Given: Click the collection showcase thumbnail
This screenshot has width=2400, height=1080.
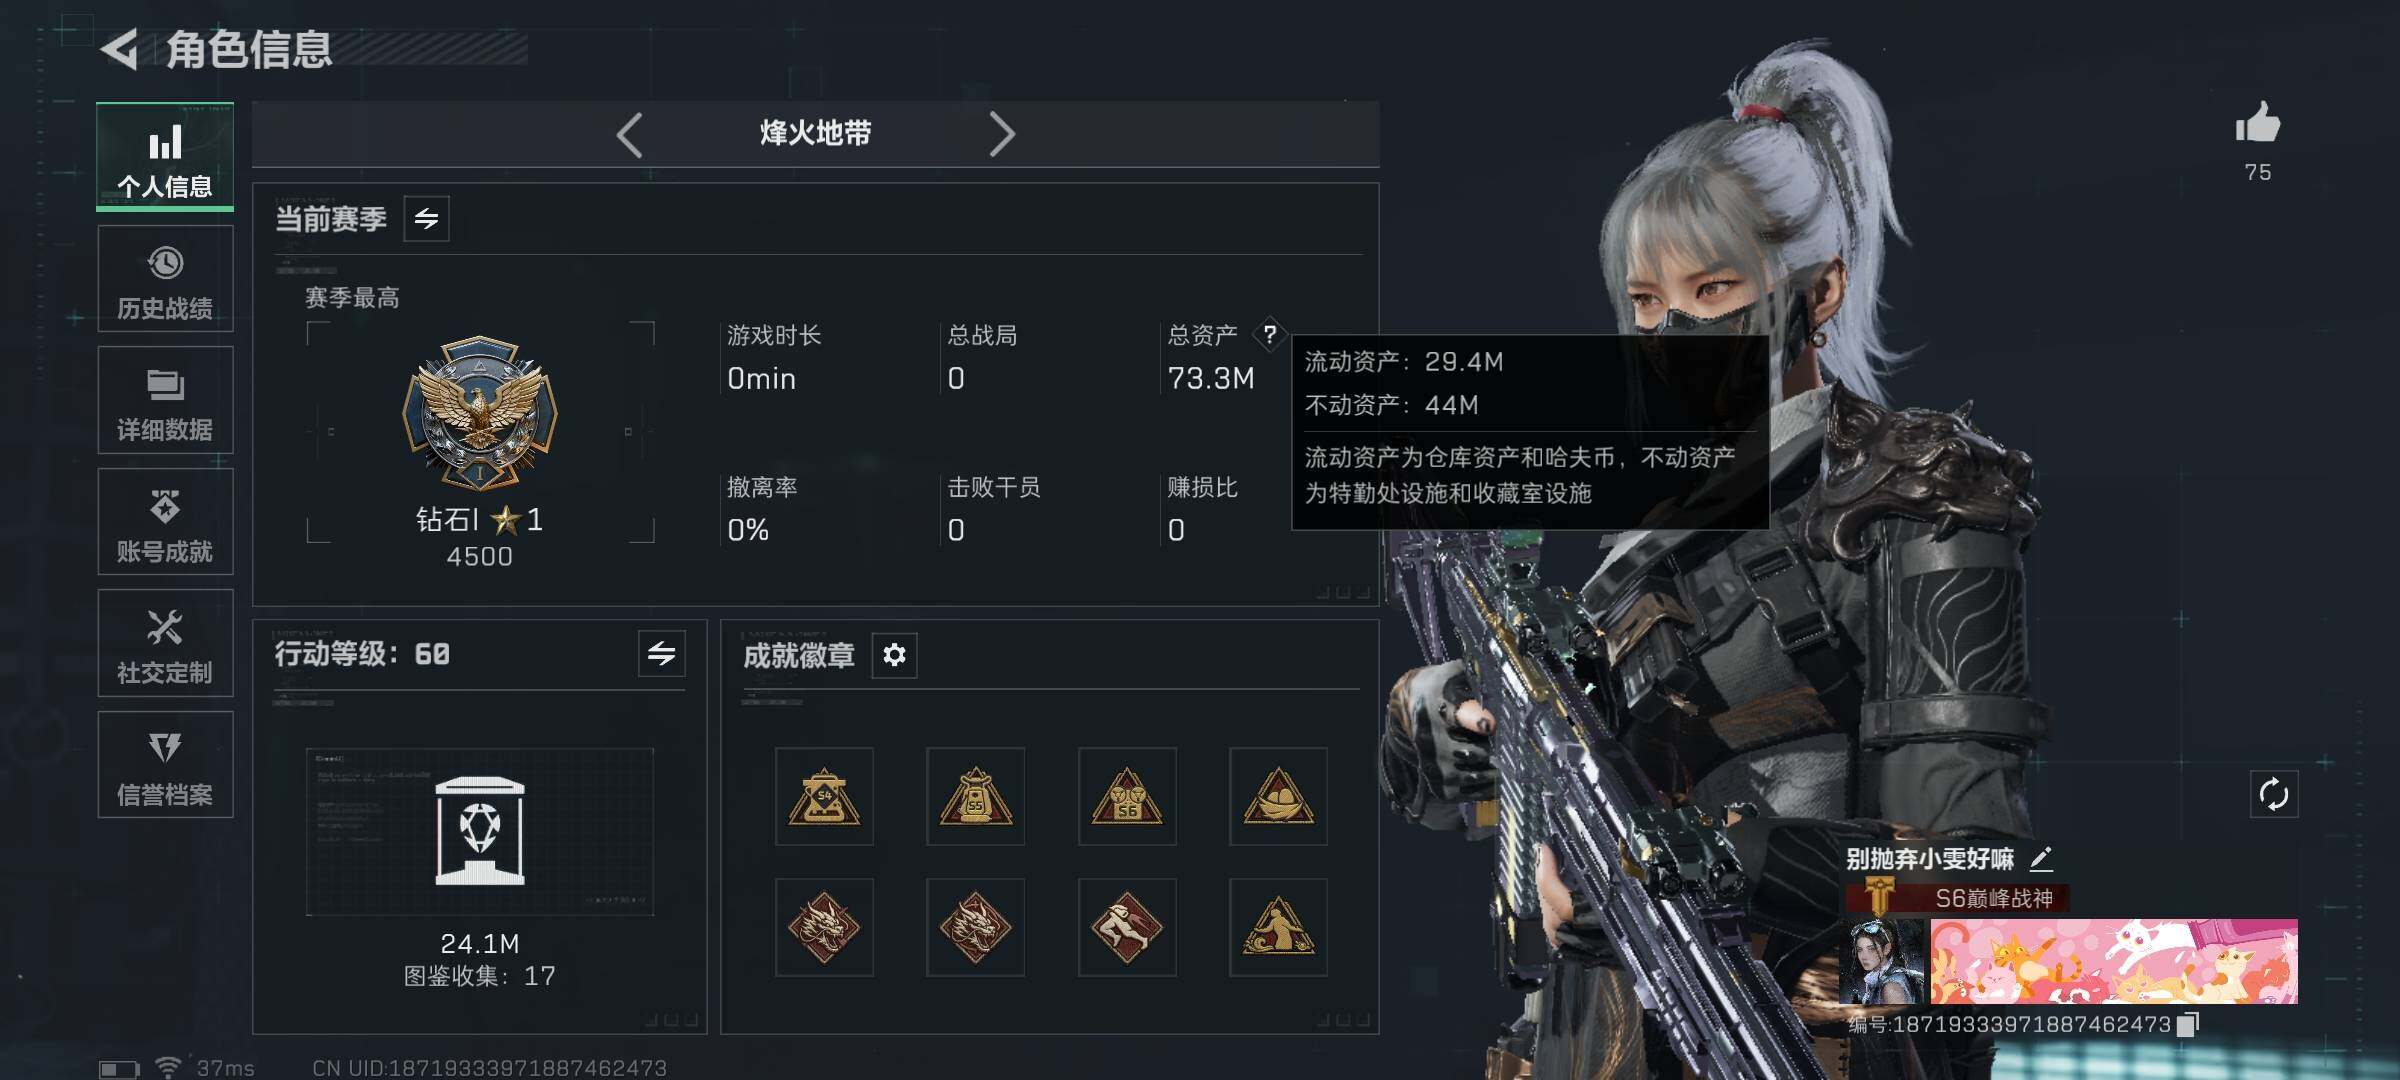Looking at the screenshot, I should (480, 831).
